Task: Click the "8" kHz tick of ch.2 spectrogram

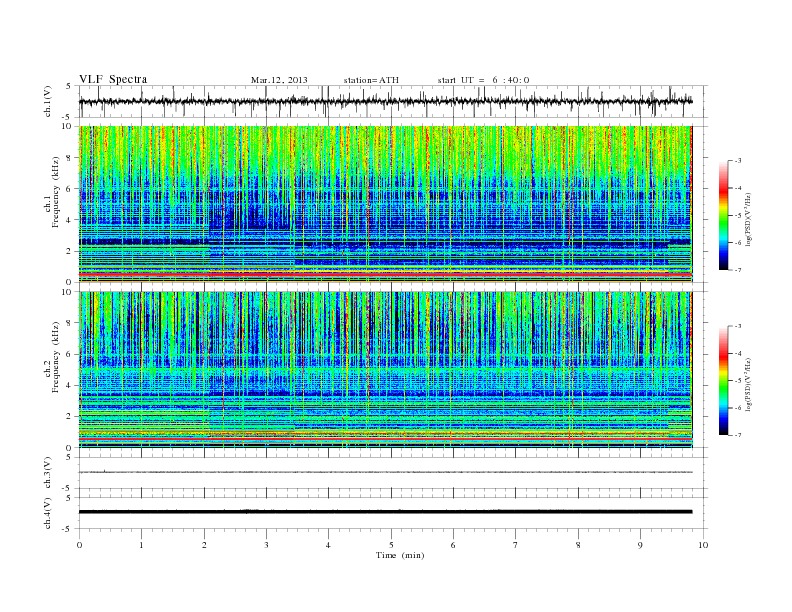Action: pyautogui.click(x=69, y=323)
